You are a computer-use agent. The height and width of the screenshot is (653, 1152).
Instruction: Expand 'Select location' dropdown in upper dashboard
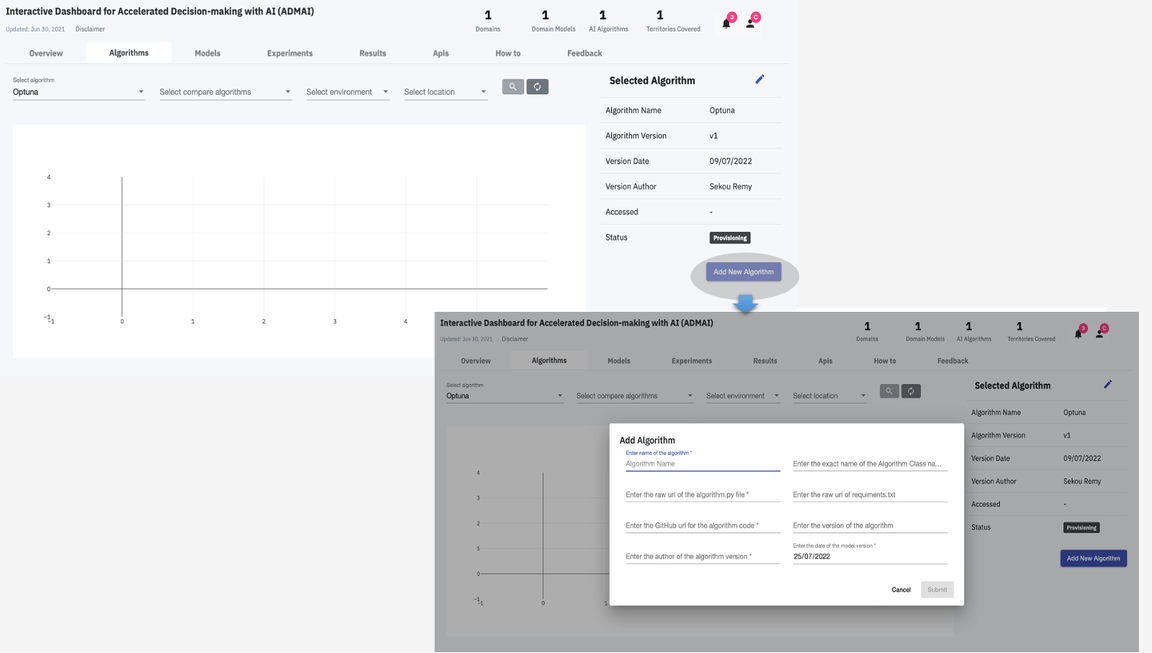(445, 92)
